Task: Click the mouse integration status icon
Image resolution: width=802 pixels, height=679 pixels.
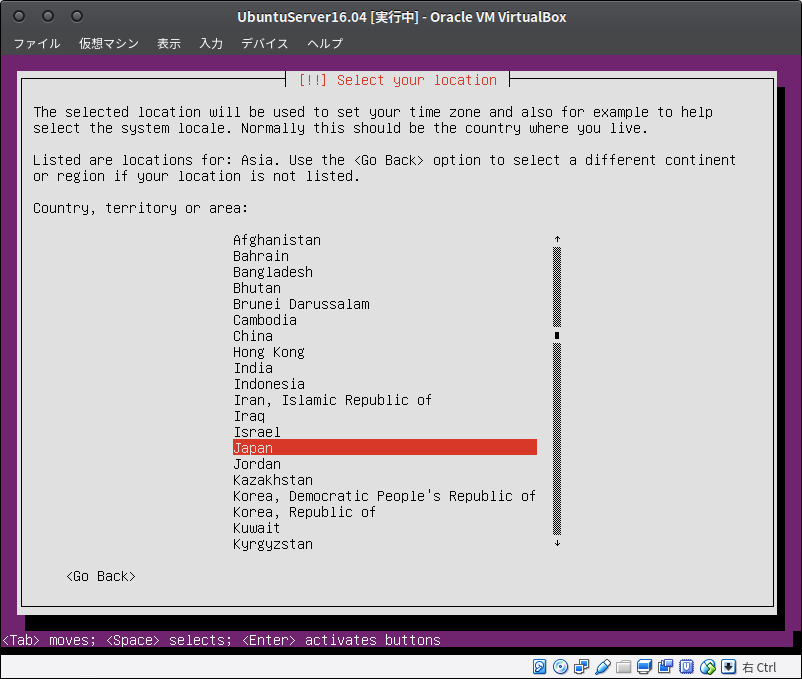Action: (707, 667)
